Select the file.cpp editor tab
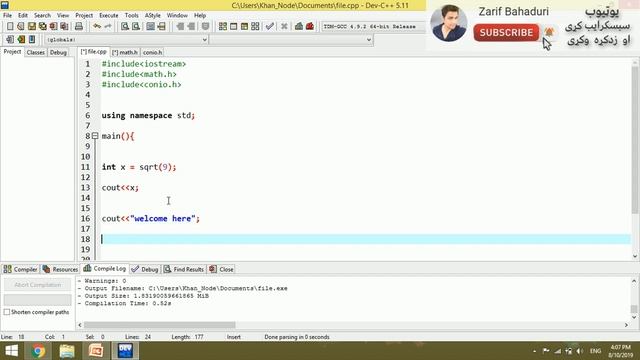 tap(93, 52)
